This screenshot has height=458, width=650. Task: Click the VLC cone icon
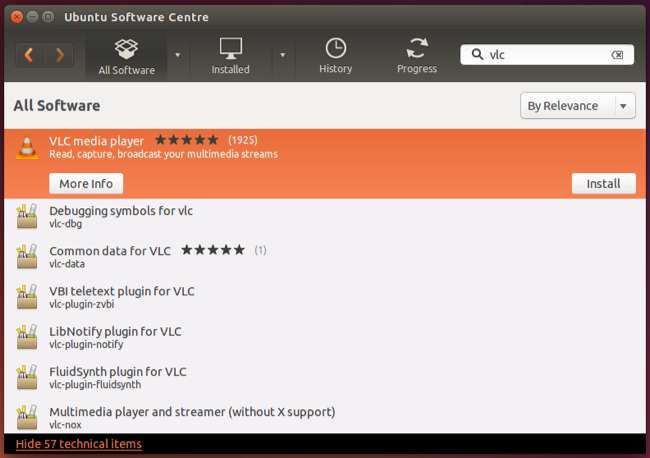click(x=27, y=148)
